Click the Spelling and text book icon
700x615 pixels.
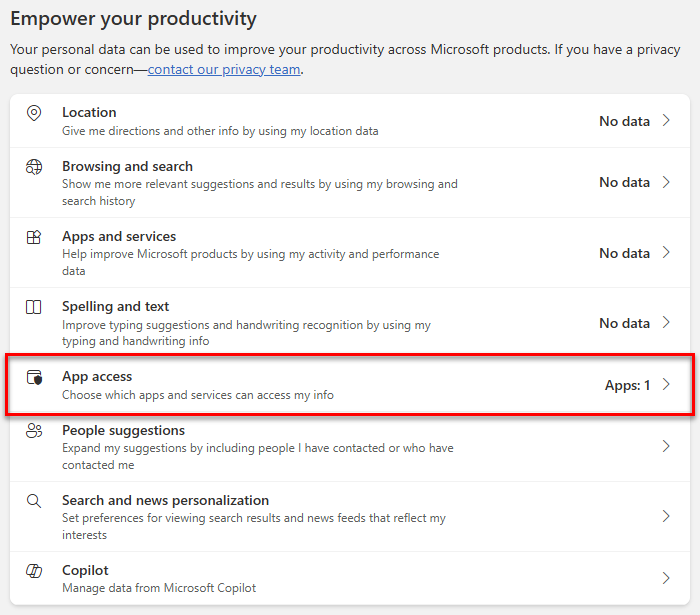[x=34, y=307]
